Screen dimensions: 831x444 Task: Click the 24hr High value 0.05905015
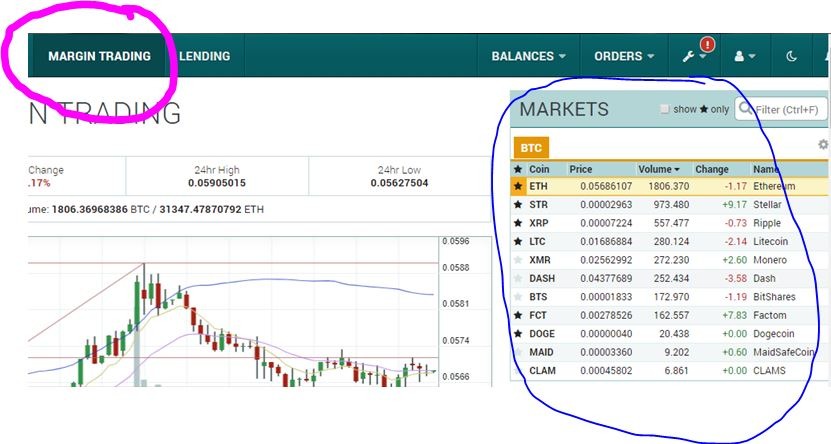tap(217, 183)
